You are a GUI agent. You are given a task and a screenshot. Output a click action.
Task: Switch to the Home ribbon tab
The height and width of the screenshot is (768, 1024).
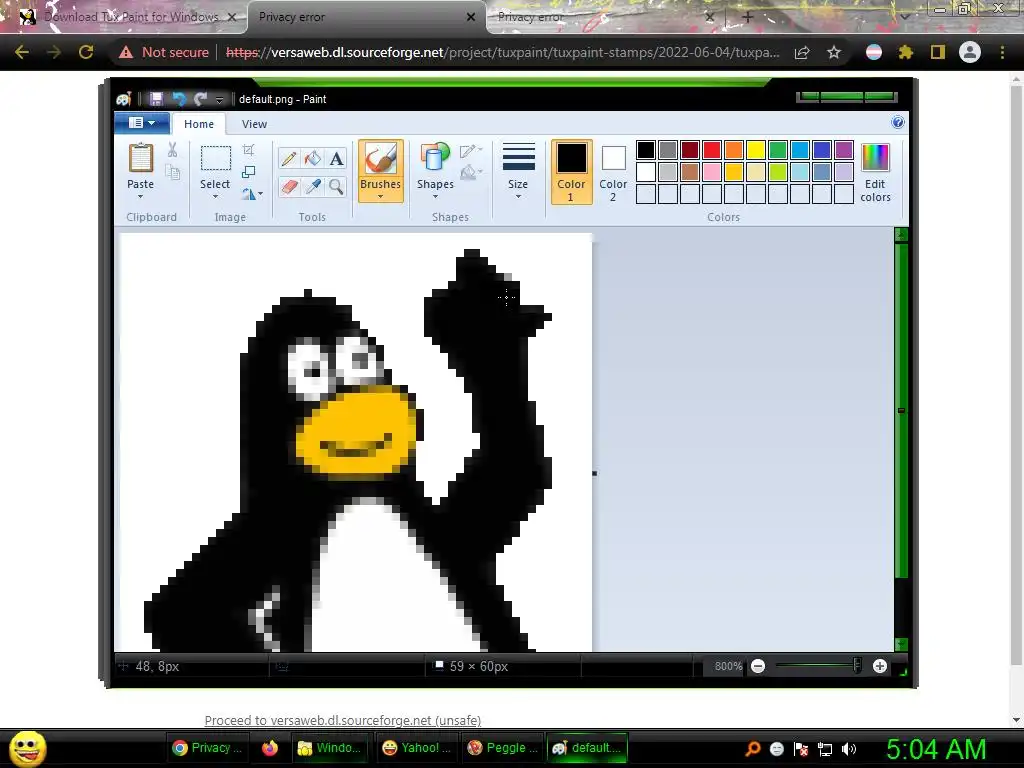[x=199, y=124]
